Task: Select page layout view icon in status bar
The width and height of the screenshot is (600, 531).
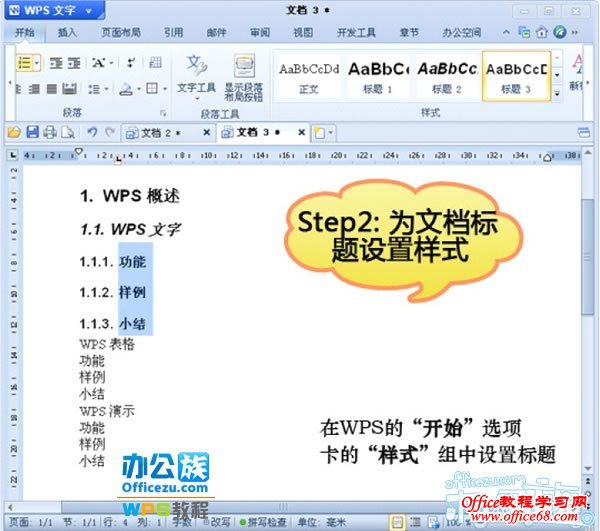Action: [x=397, y=522]
